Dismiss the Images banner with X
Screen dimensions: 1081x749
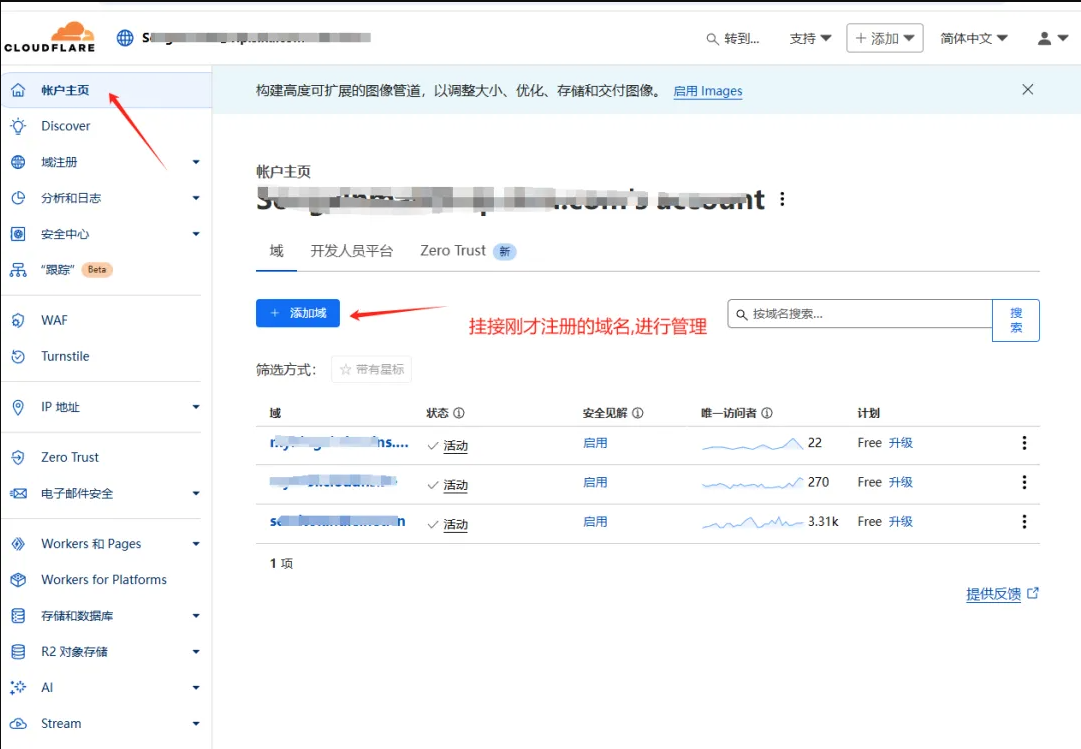tap(1027, 90)
